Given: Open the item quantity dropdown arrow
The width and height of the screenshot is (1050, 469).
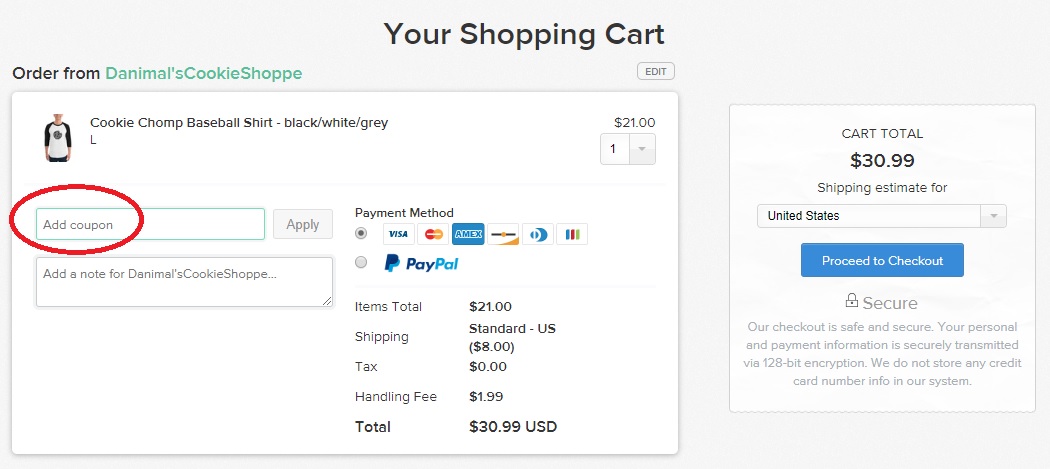Looking at the screenshot, I should (642, 149).
